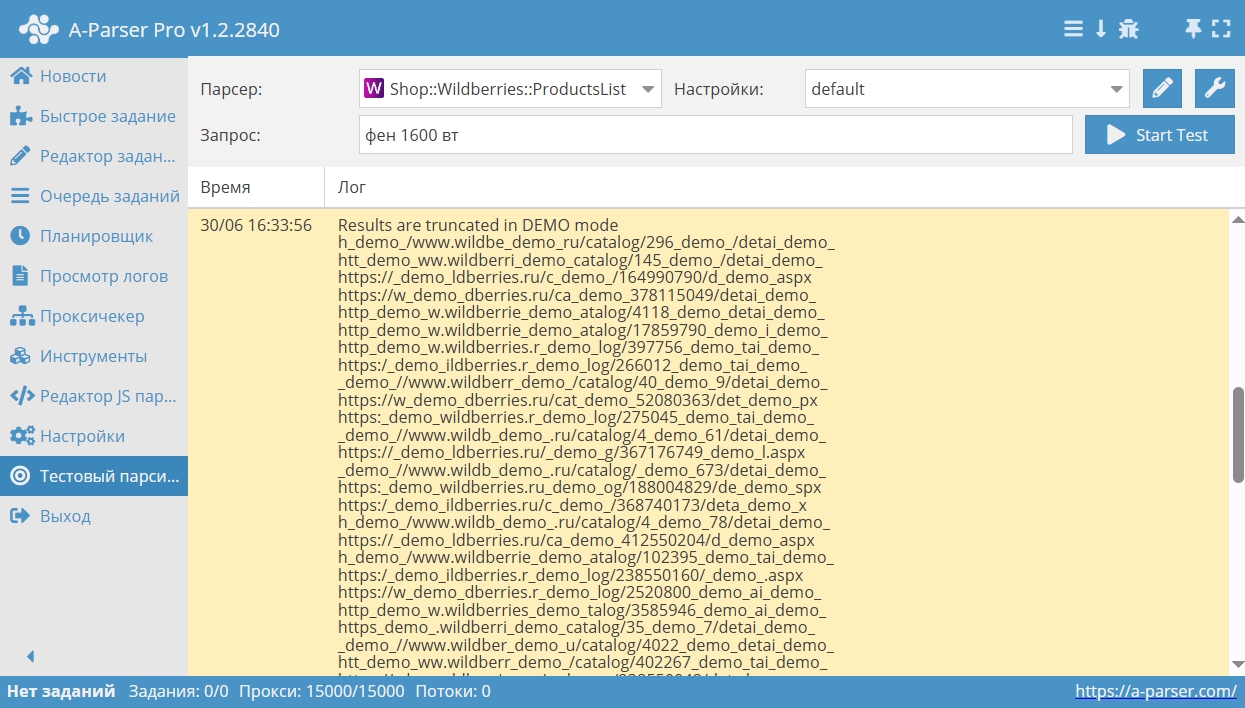Open the hamburger menu icon in the header

coord(1072,29)
